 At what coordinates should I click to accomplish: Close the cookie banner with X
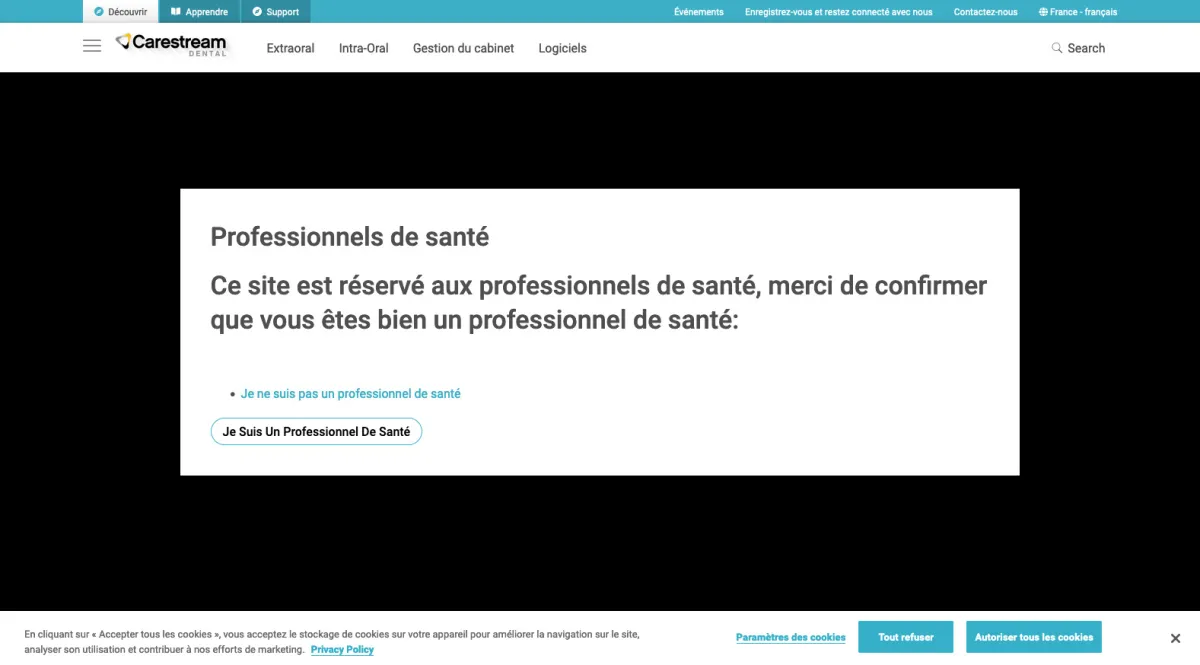1175,638
